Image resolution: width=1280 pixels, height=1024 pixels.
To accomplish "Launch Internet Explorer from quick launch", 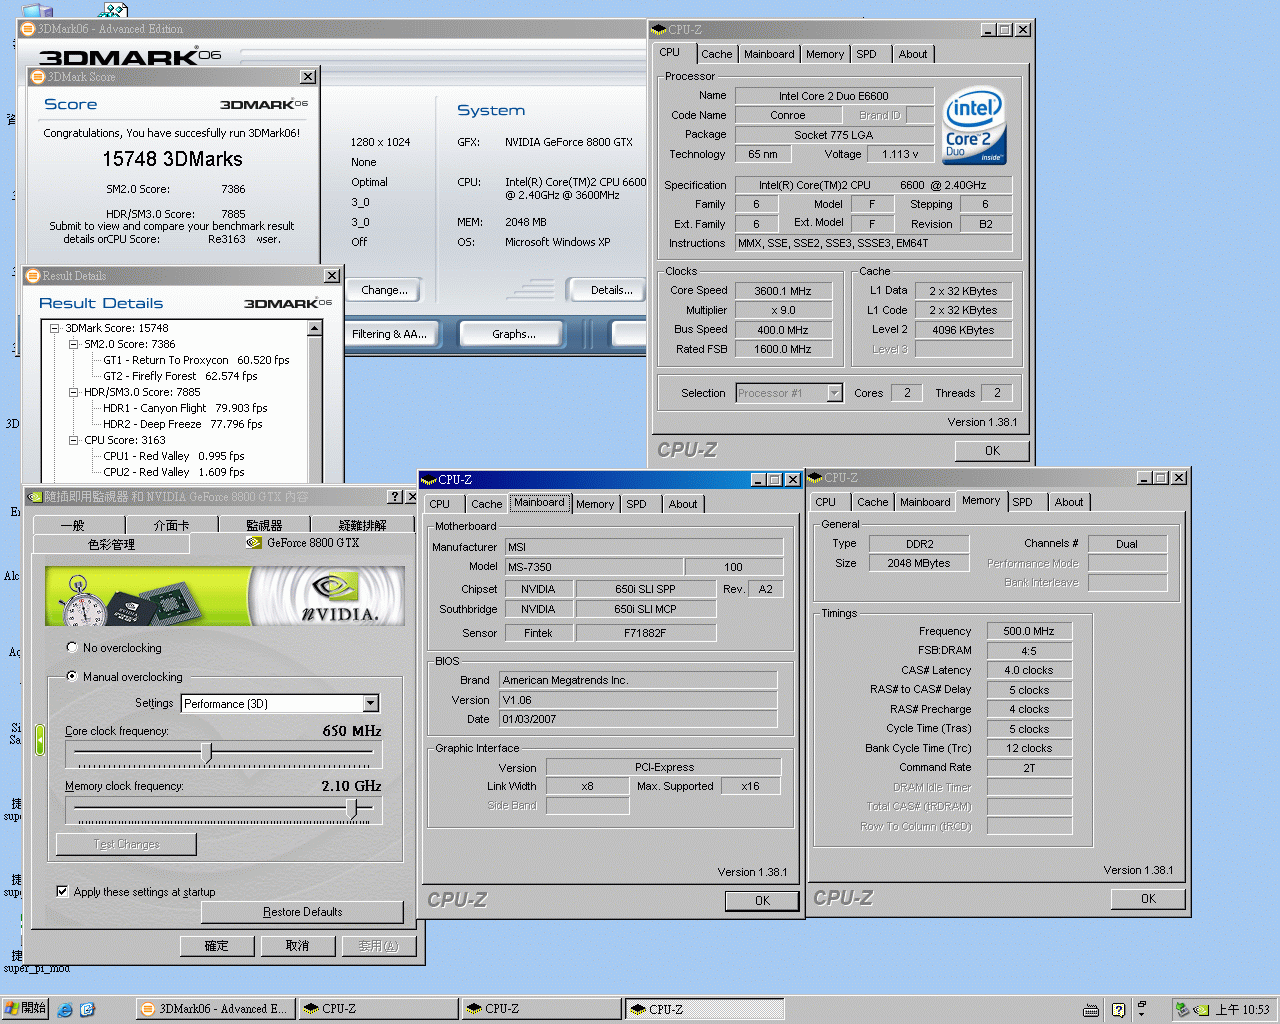I will pyautogui.click(x=66, y=1010).
